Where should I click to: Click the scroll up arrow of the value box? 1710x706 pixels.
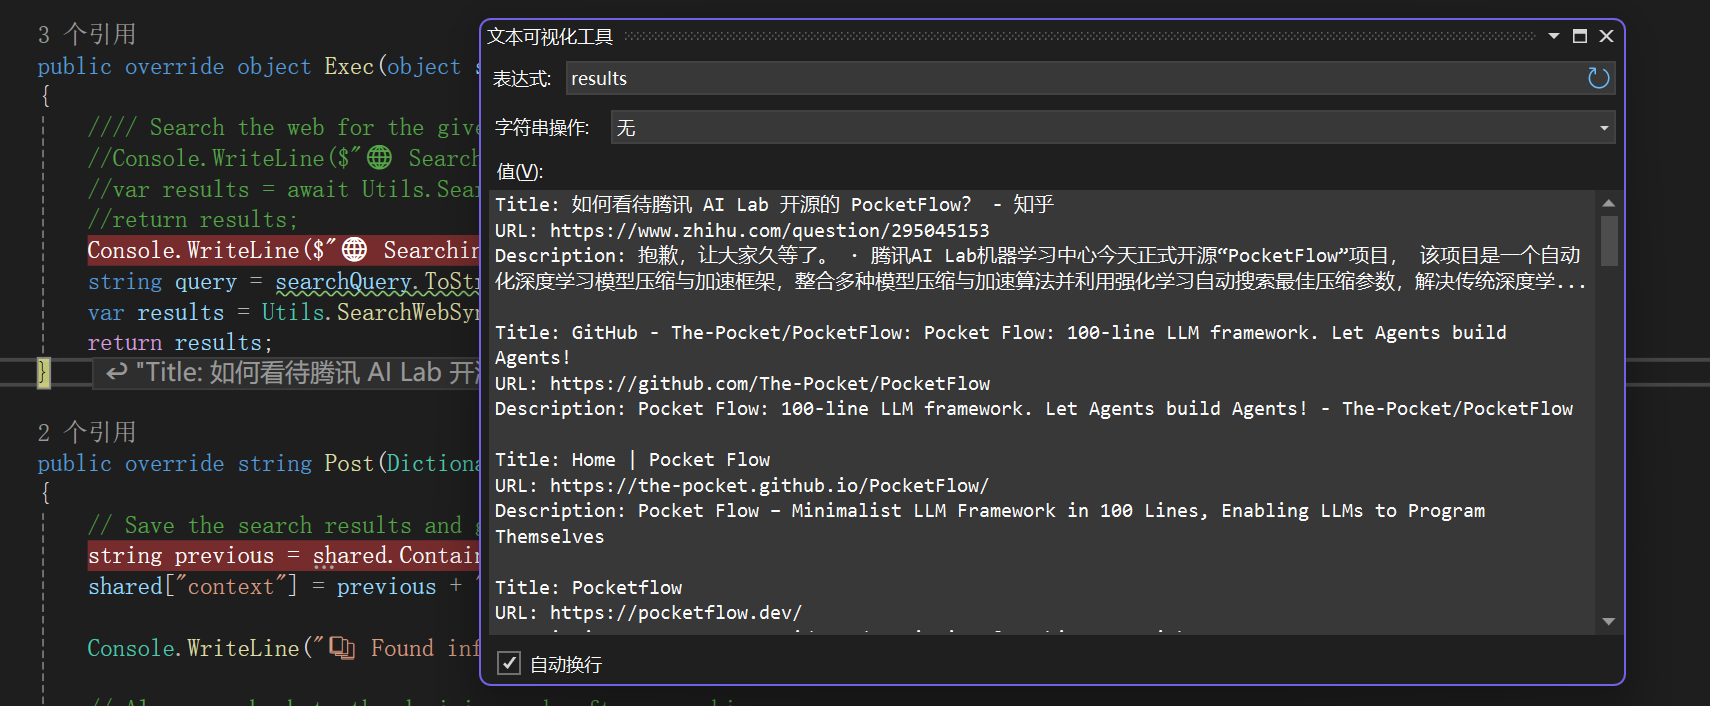click(1608, 203)
